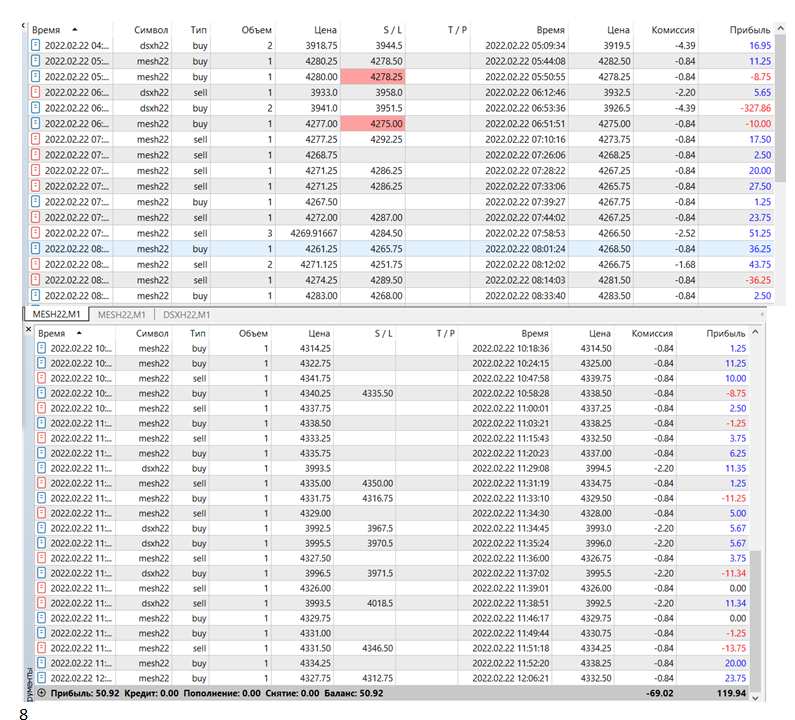Click the sell icon of the trade closed 06:12:46
Screen dimensions: 795x720
[35, 92]
